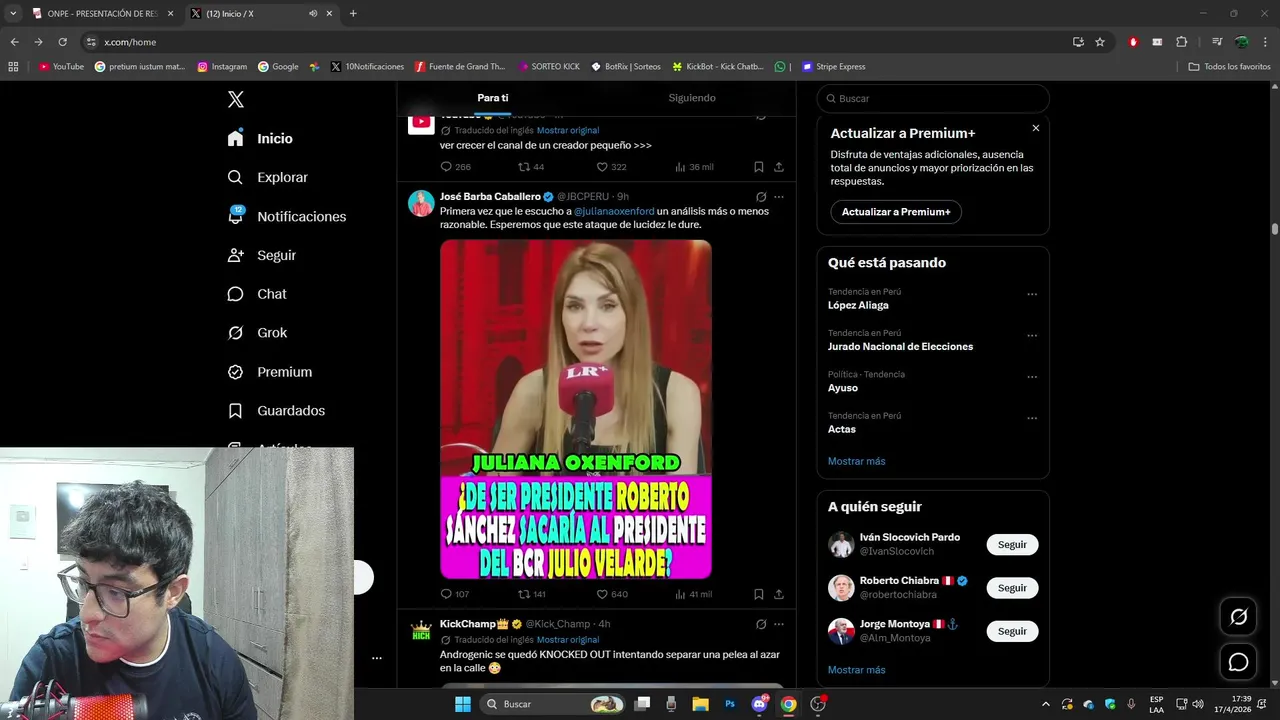Bookmark José Barba Caballero's post
Image resolution: width=1280 pixels, height=720 pixels.
click(x=759, y=594)
